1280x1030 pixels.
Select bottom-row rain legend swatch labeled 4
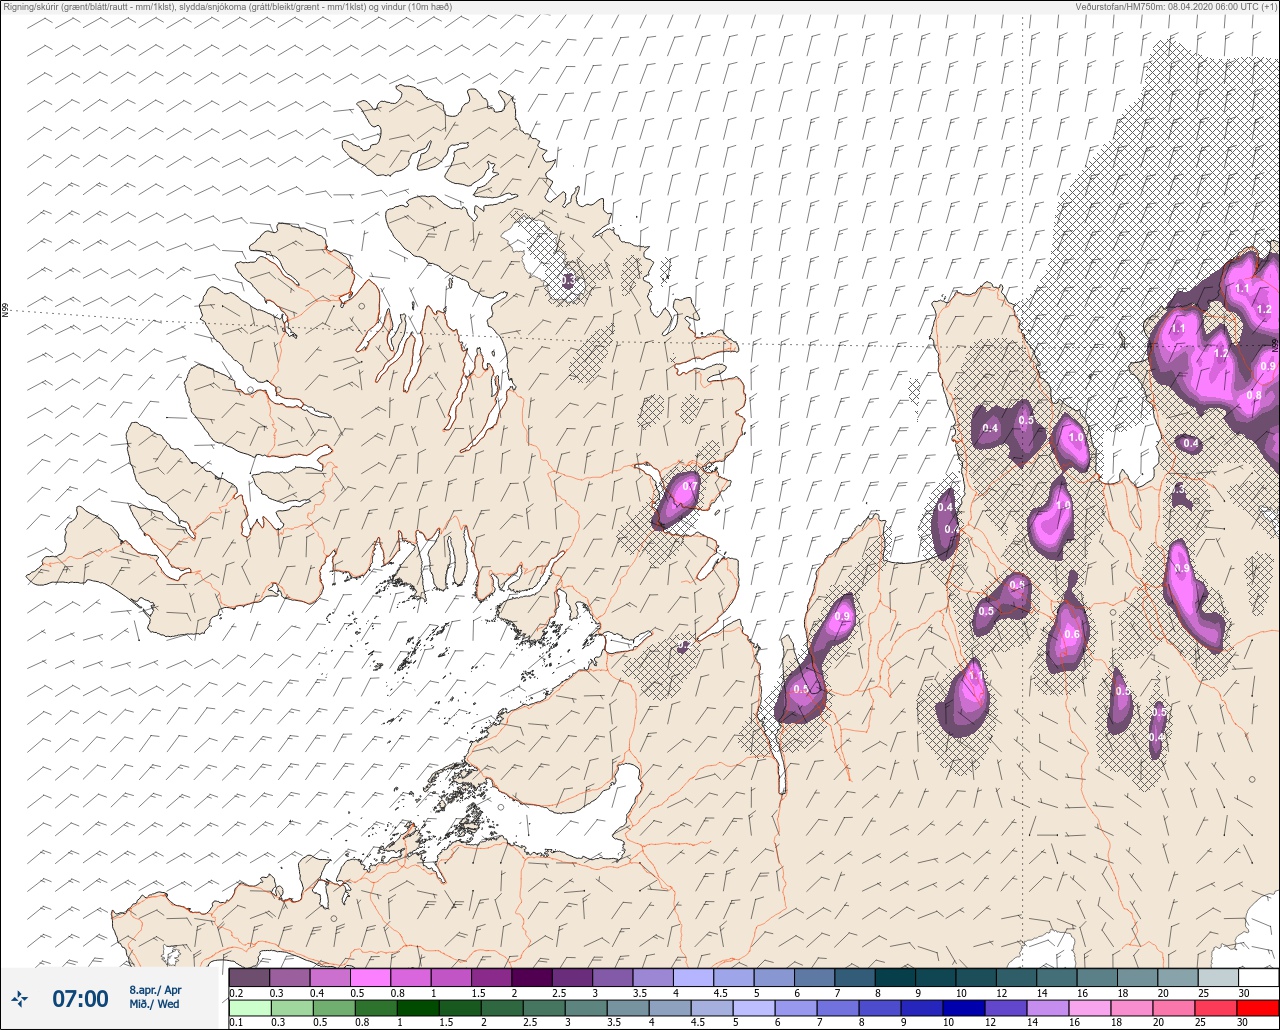click(x=670, y=1007)
